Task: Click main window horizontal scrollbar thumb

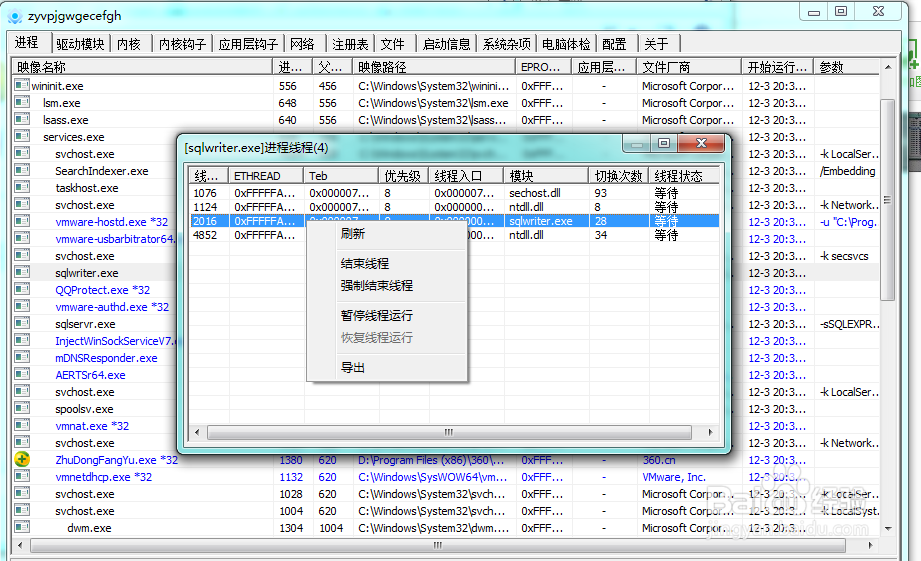Action: [438, 545]
